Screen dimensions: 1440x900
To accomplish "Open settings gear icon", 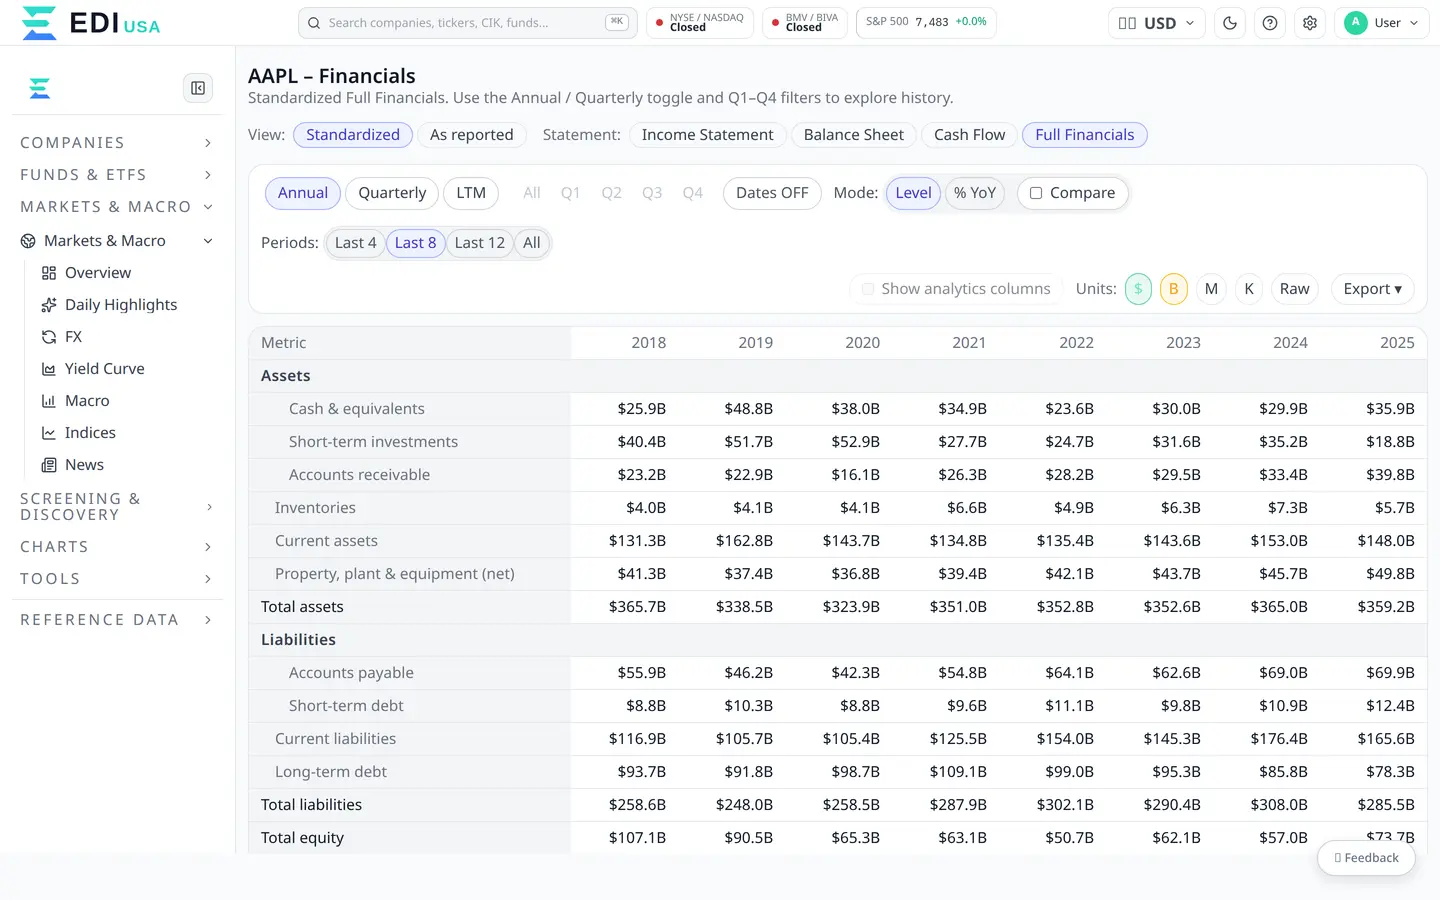I will (1310, 23).
